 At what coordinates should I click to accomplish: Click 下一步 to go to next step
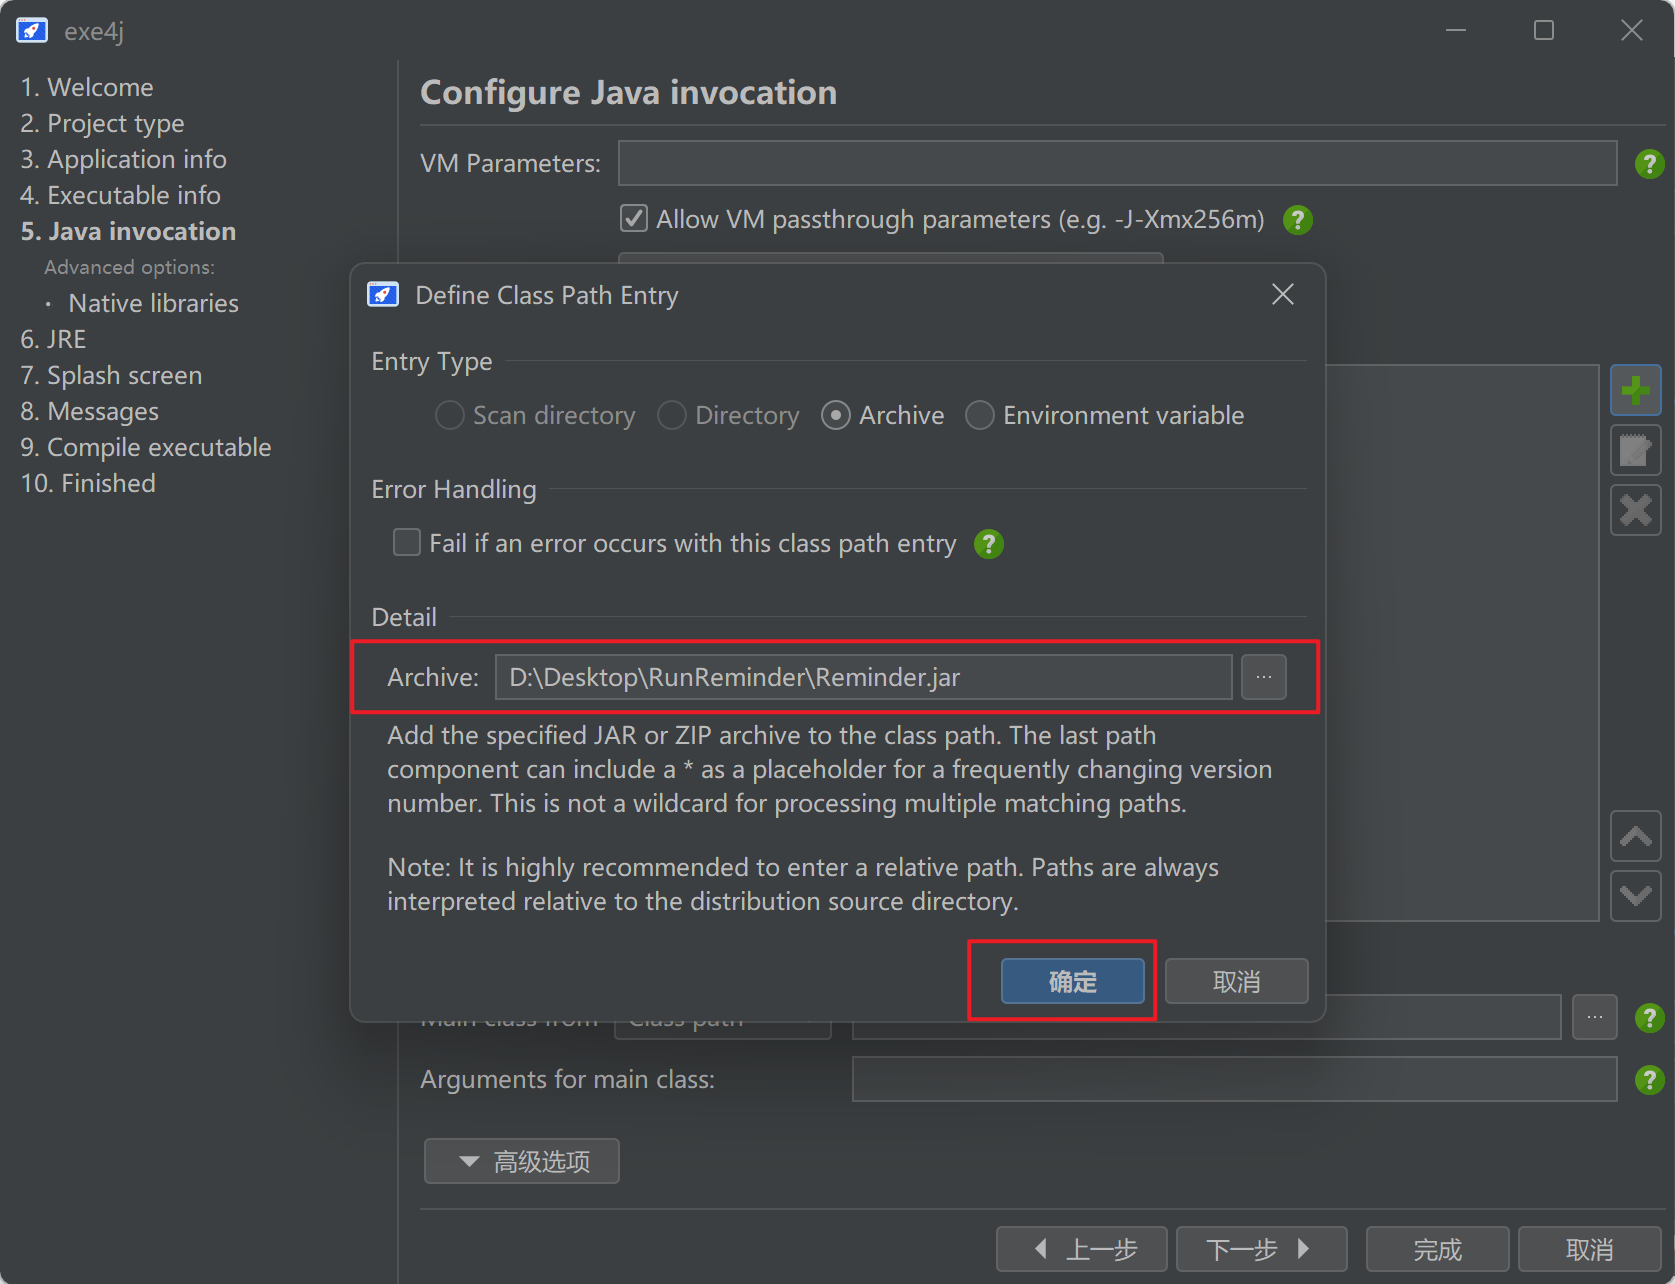pos(1260,1249)
